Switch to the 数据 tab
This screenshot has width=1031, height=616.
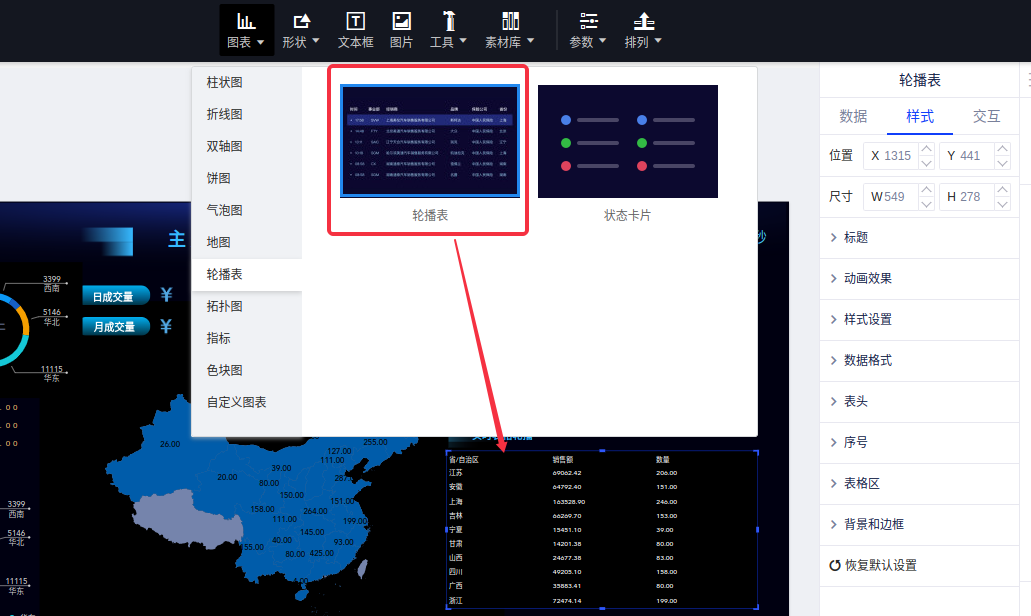[853, 116]
